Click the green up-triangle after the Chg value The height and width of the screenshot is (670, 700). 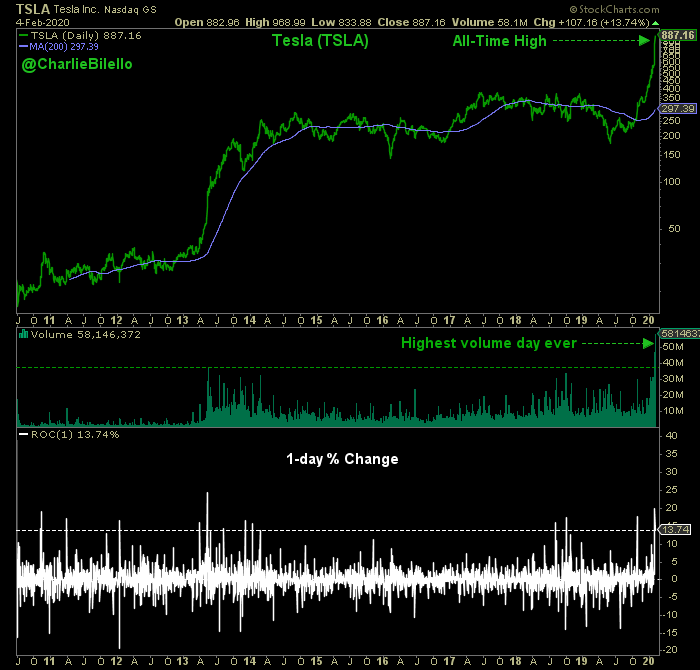[655, 23]
